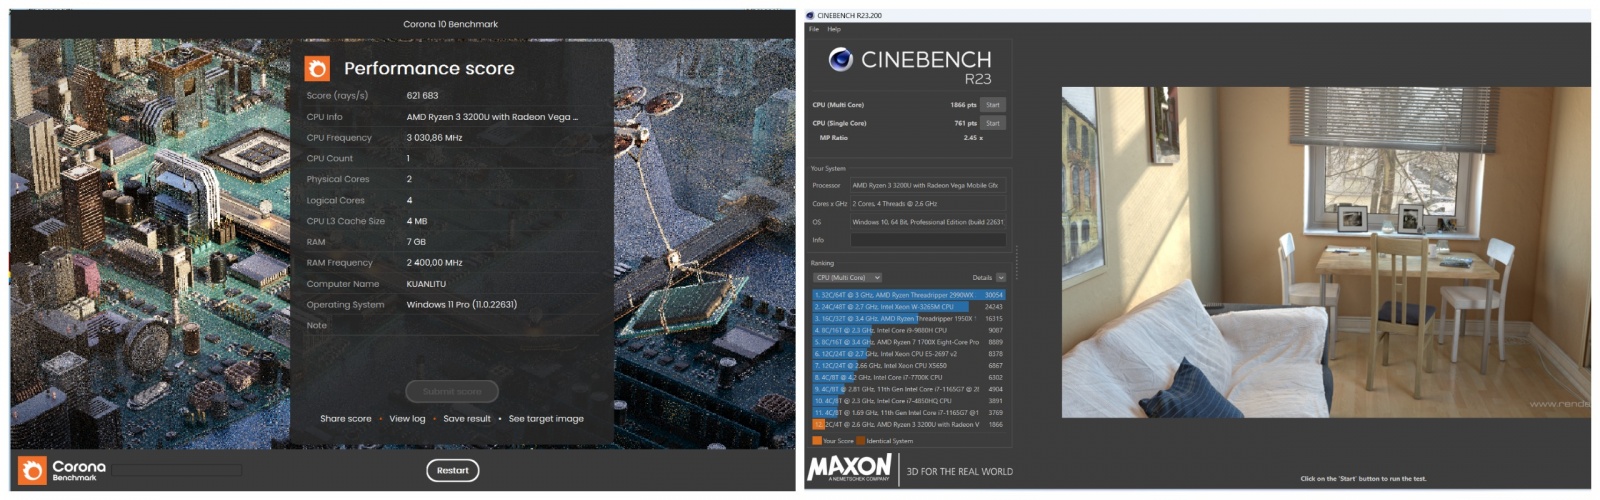The width and height of the screenshot is (1600, 500).
Task: Click the Operating System value Windows 11 Pro
Action: pos(461,305)
